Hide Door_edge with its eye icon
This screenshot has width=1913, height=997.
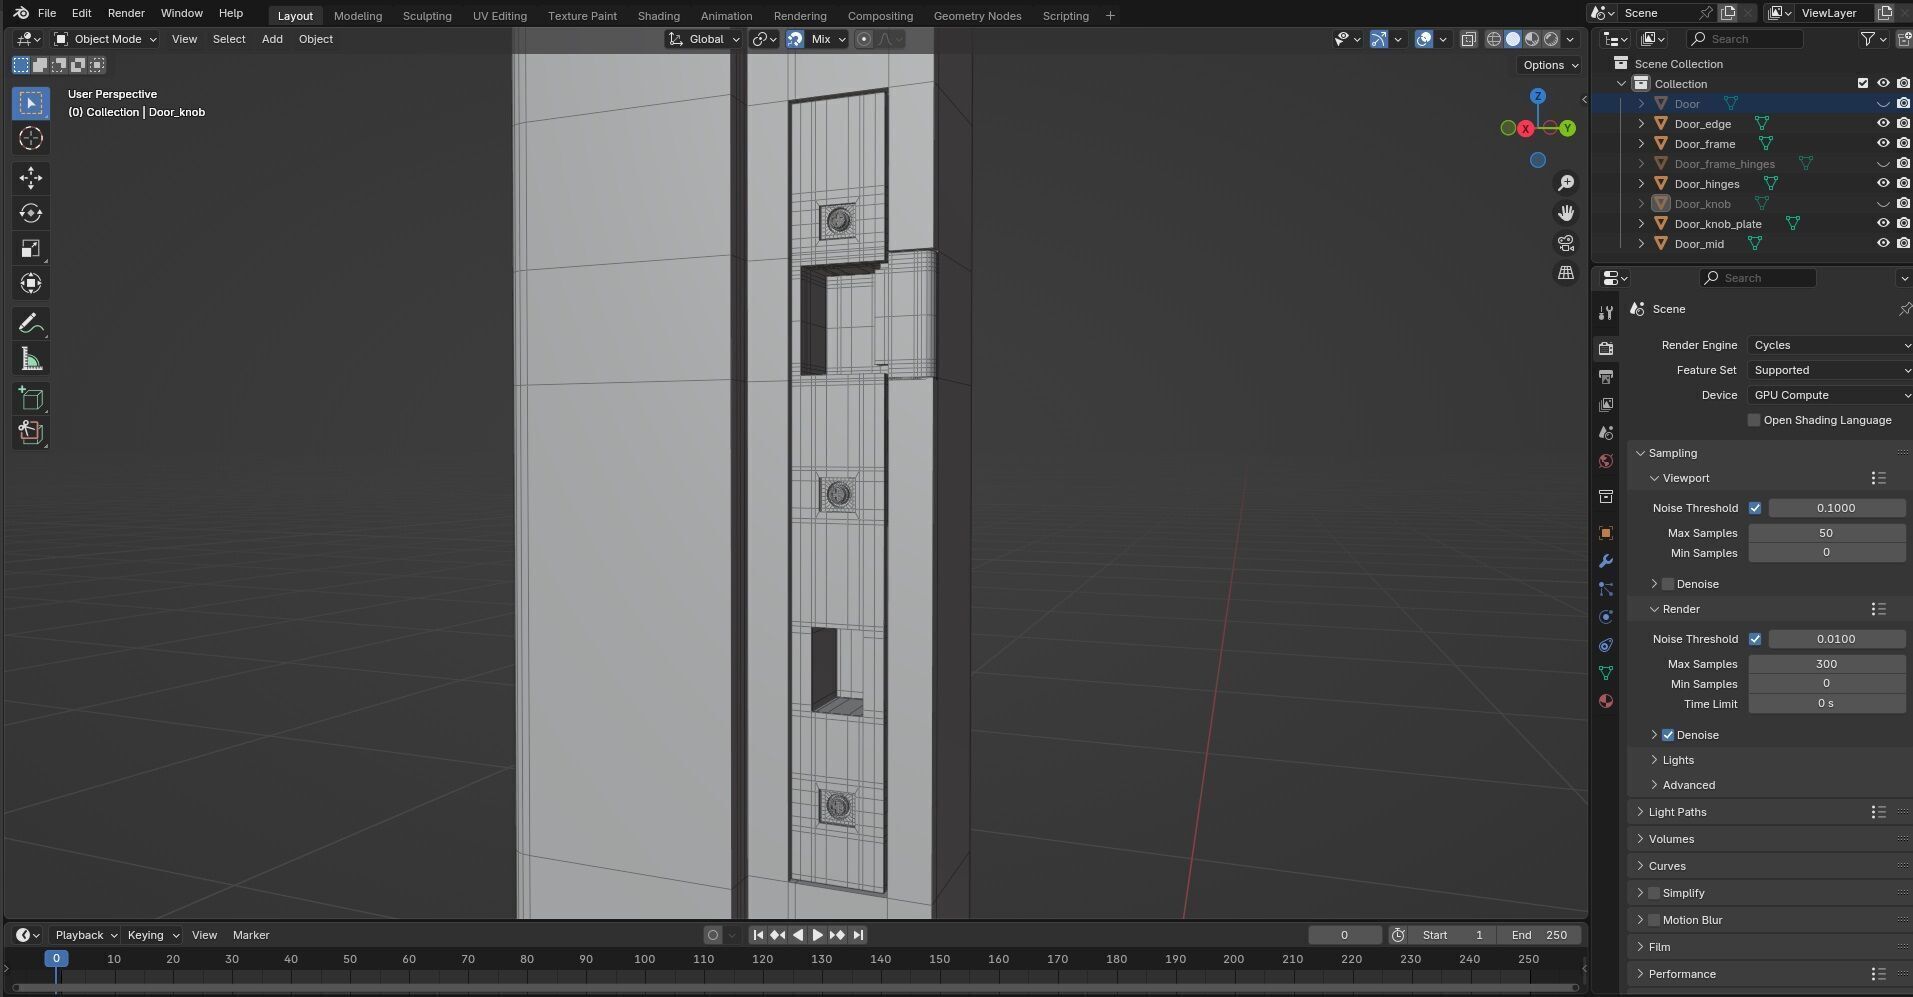[x=1883, y=124]
